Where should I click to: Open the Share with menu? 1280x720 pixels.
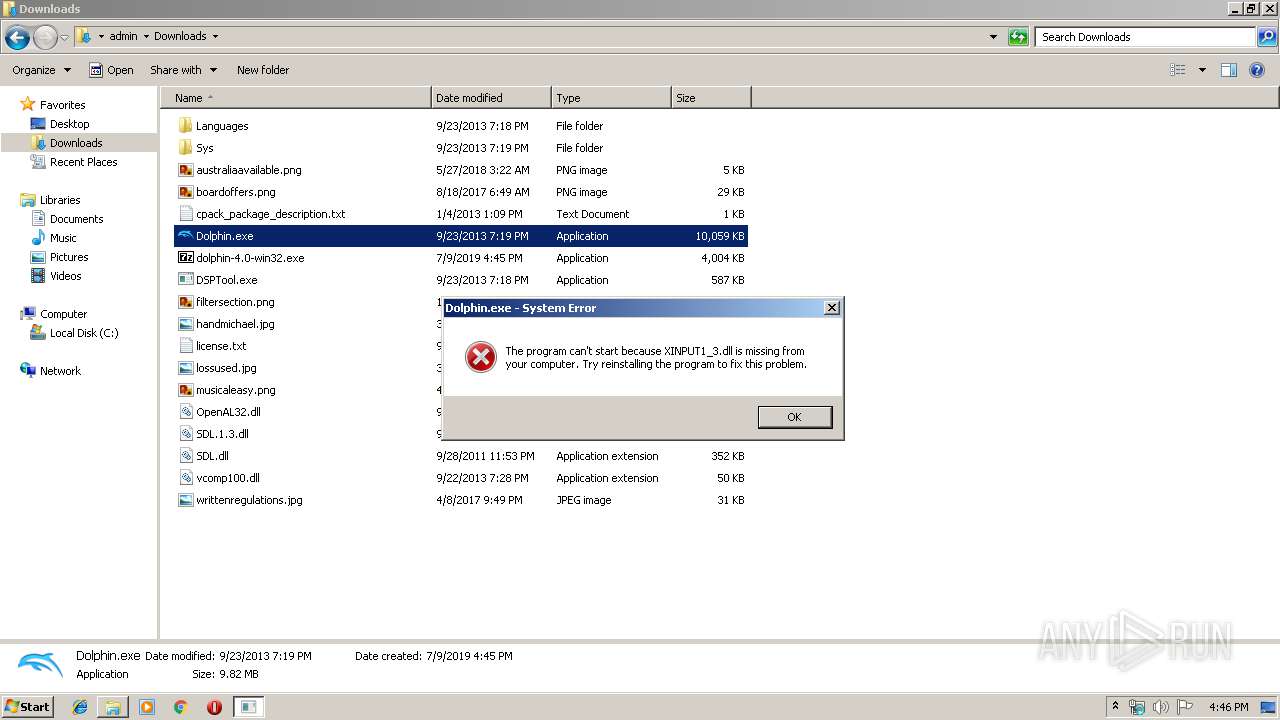click(x=182, y=70)
